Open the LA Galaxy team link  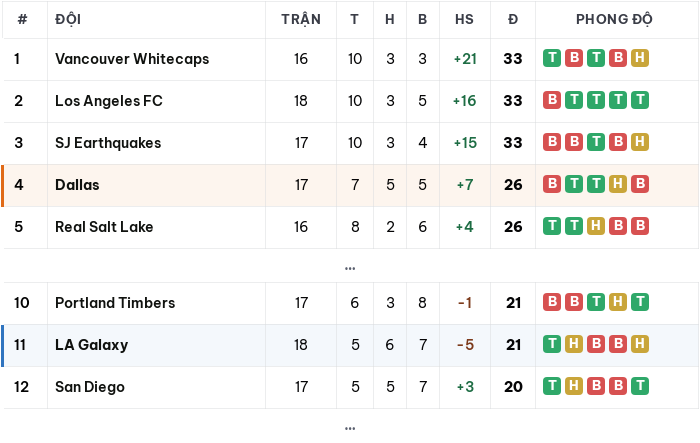tap(92, 345)
